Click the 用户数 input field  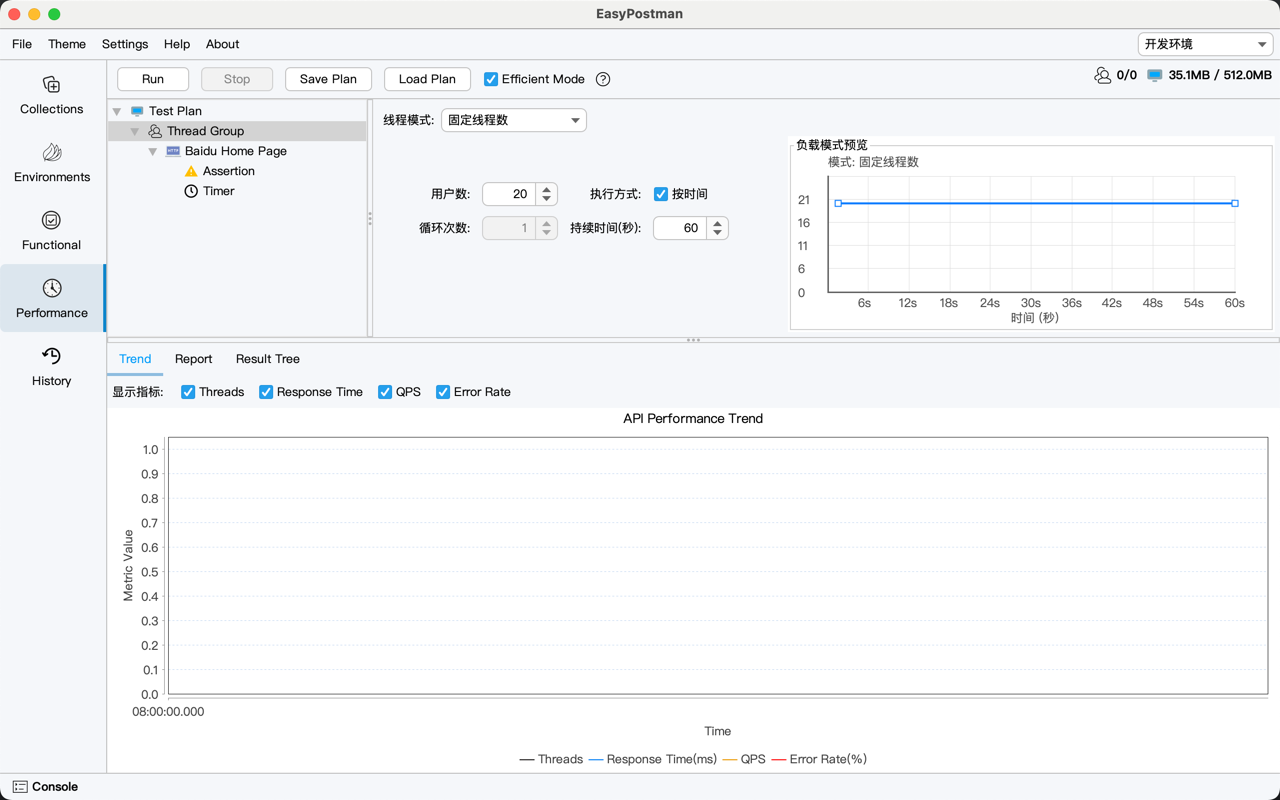510,194
